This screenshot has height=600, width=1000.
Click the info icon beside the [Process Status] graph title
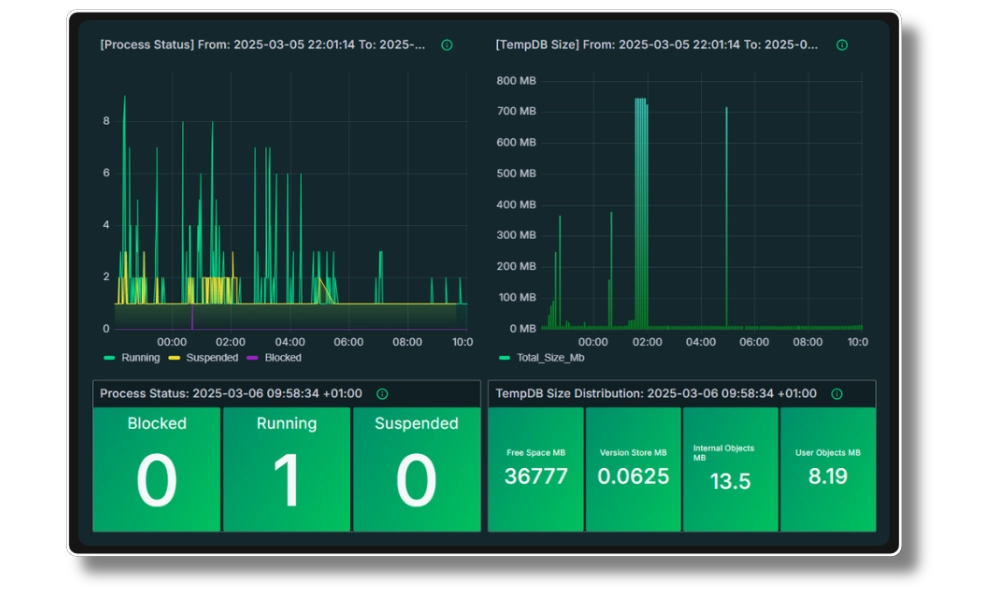[446, 45]
